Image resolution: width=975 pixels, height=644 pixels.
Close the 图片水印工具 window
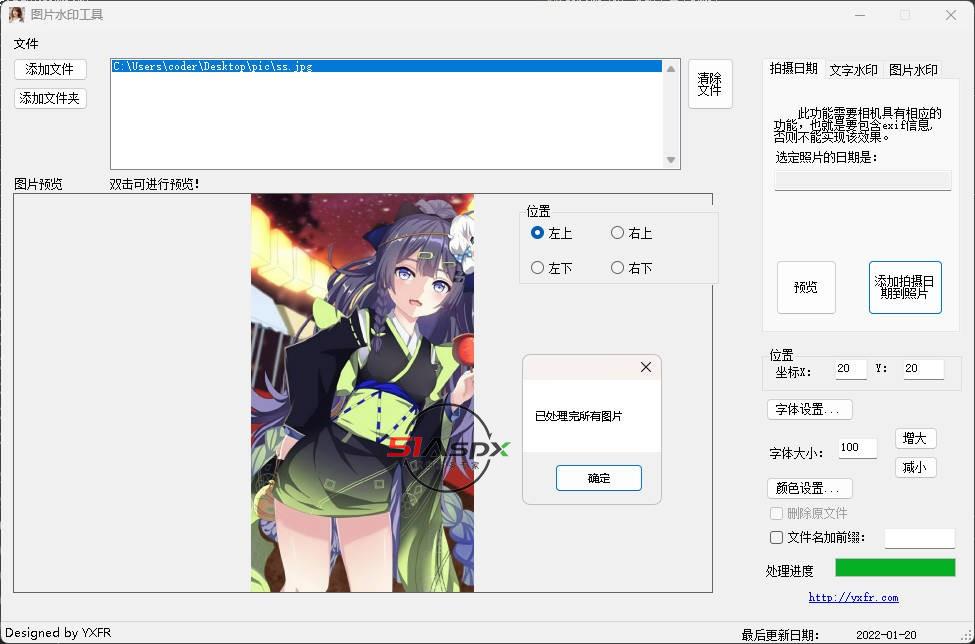[951, 15]
